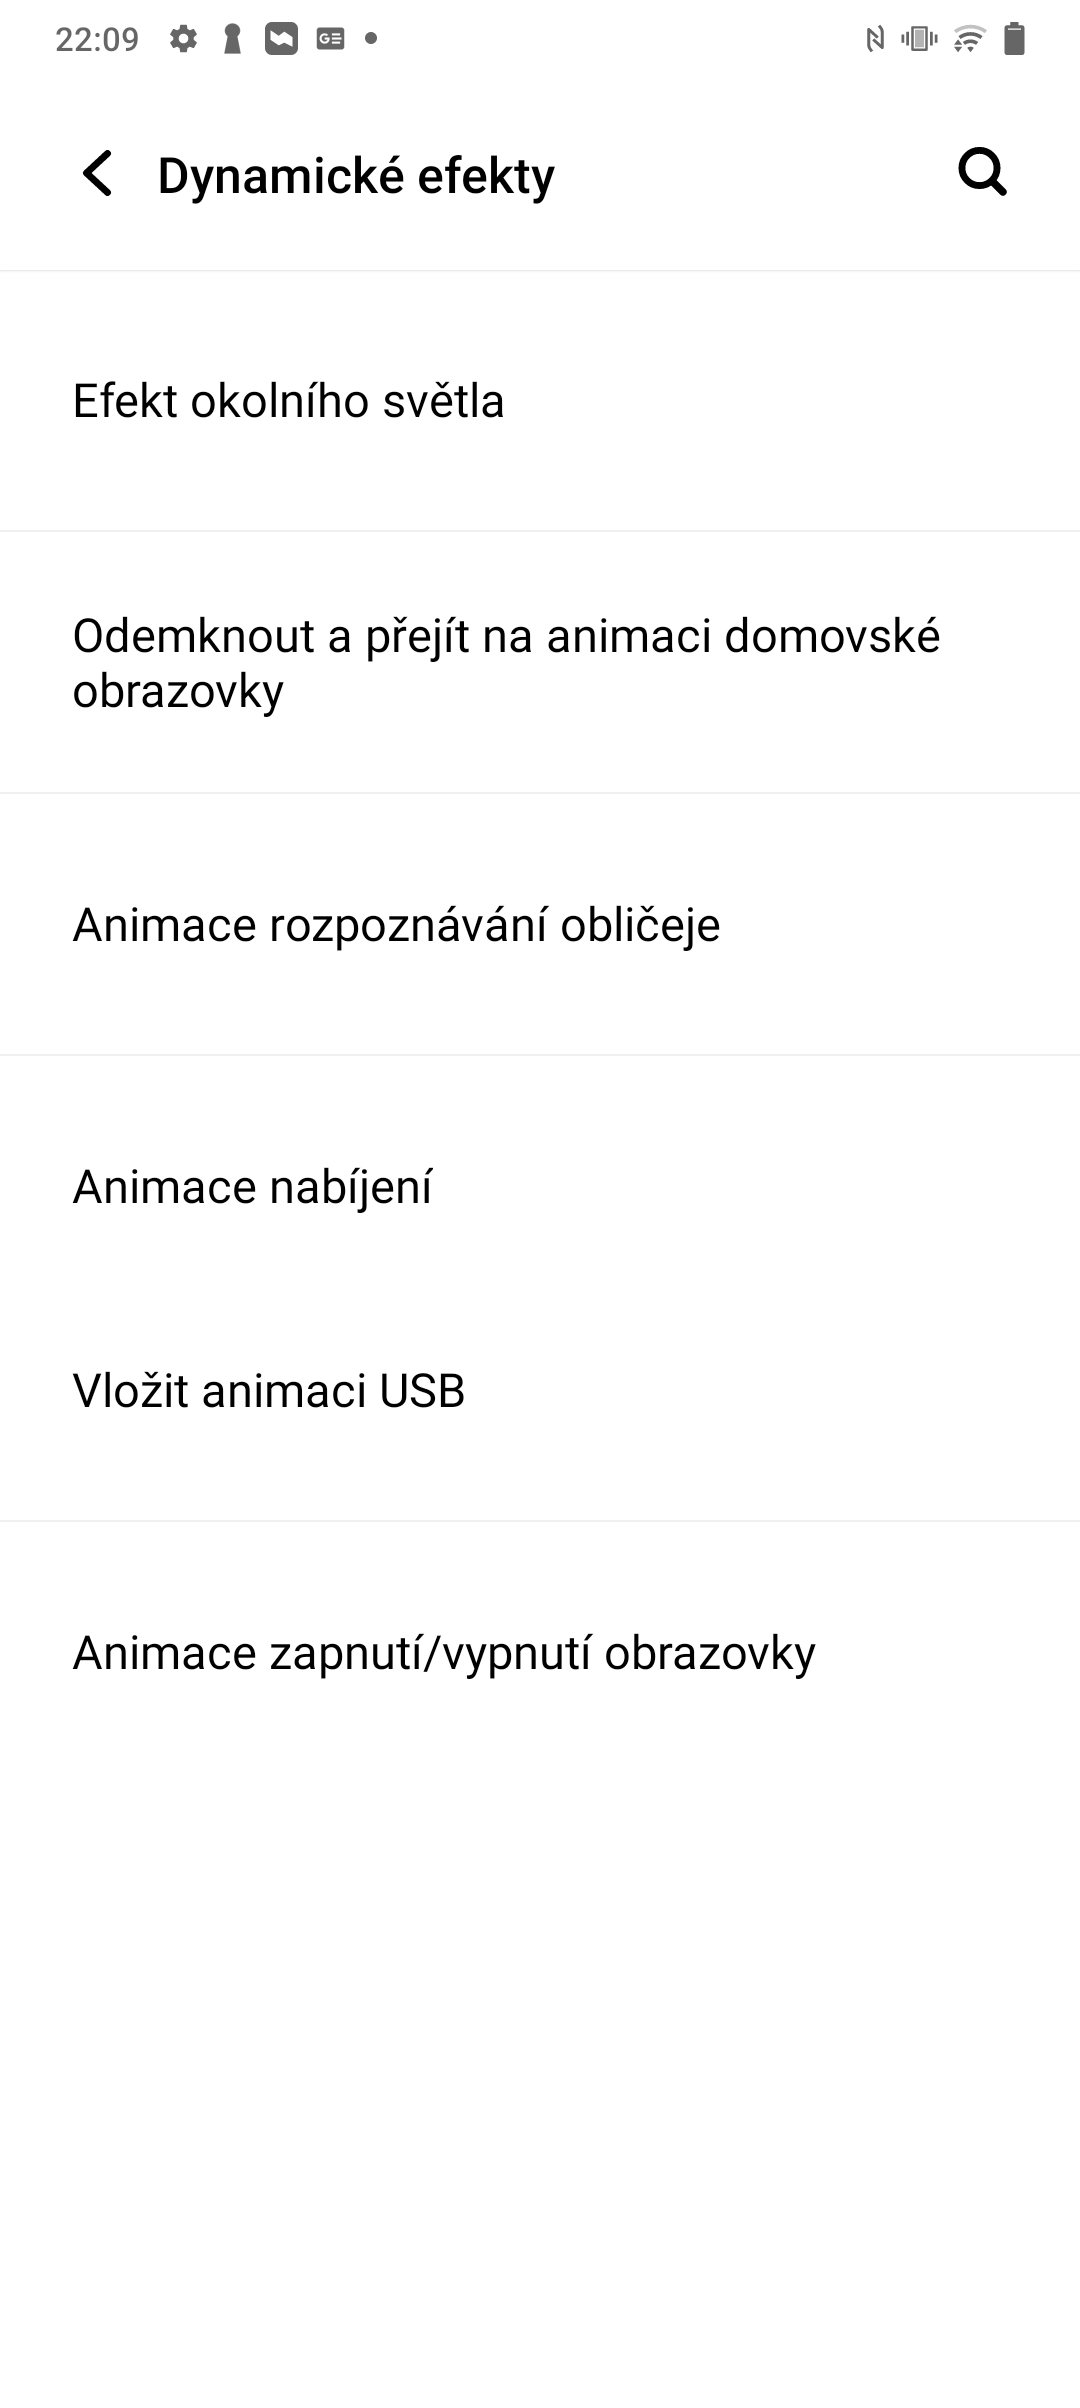Tap the gear icon in the status bar
Screen dimensions: 1080x2408
pyautogui.click(x=183, y=40)
